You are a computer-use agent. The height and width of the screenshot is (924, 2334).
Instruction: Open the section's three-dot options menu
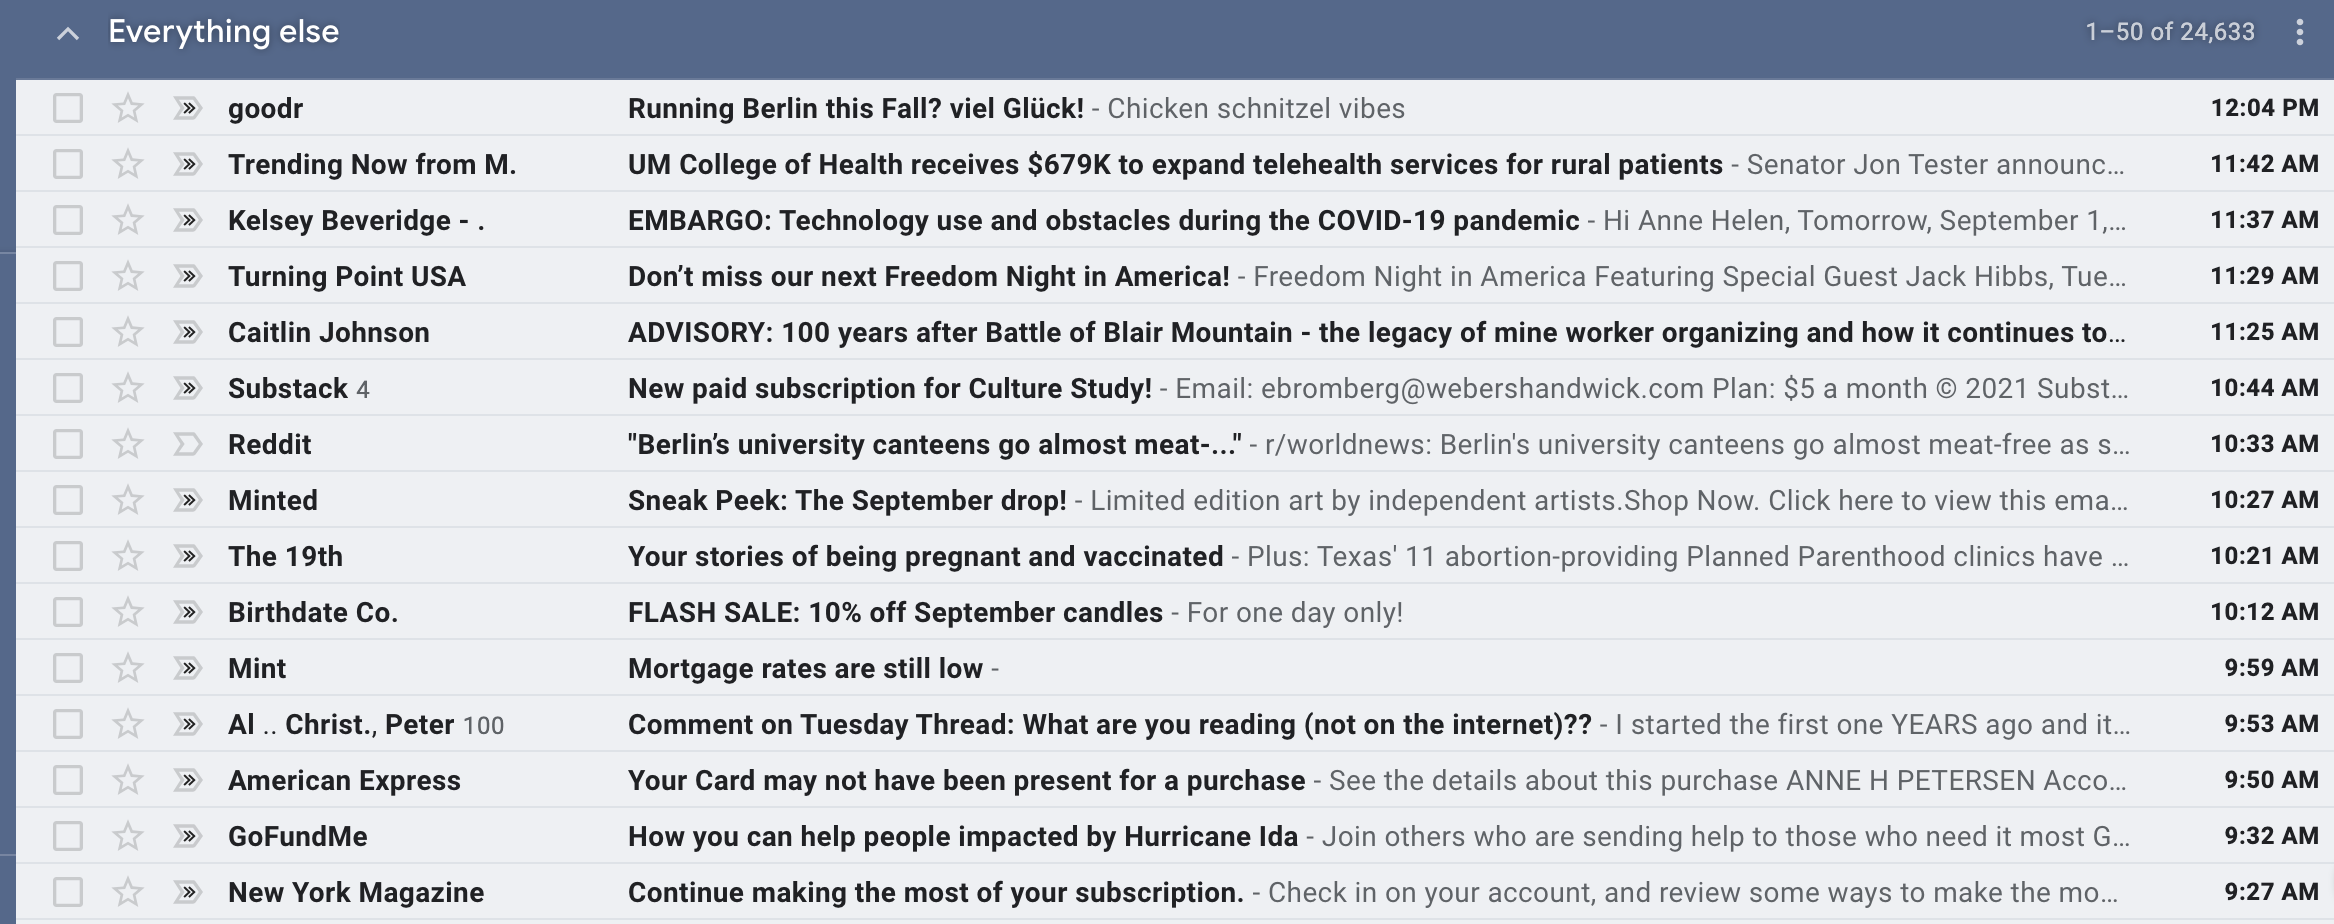pos(2299,33)
